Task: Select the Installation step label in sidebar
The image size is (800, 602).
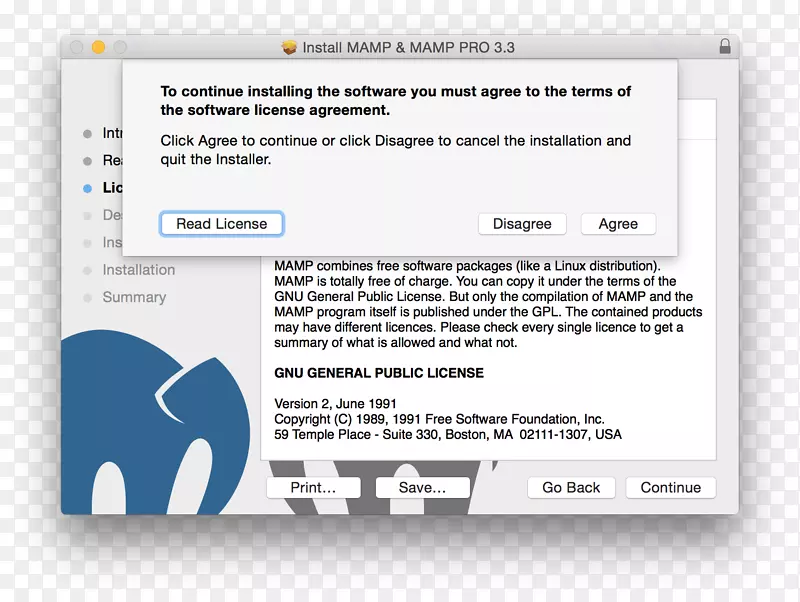Action: click(138, 270)
